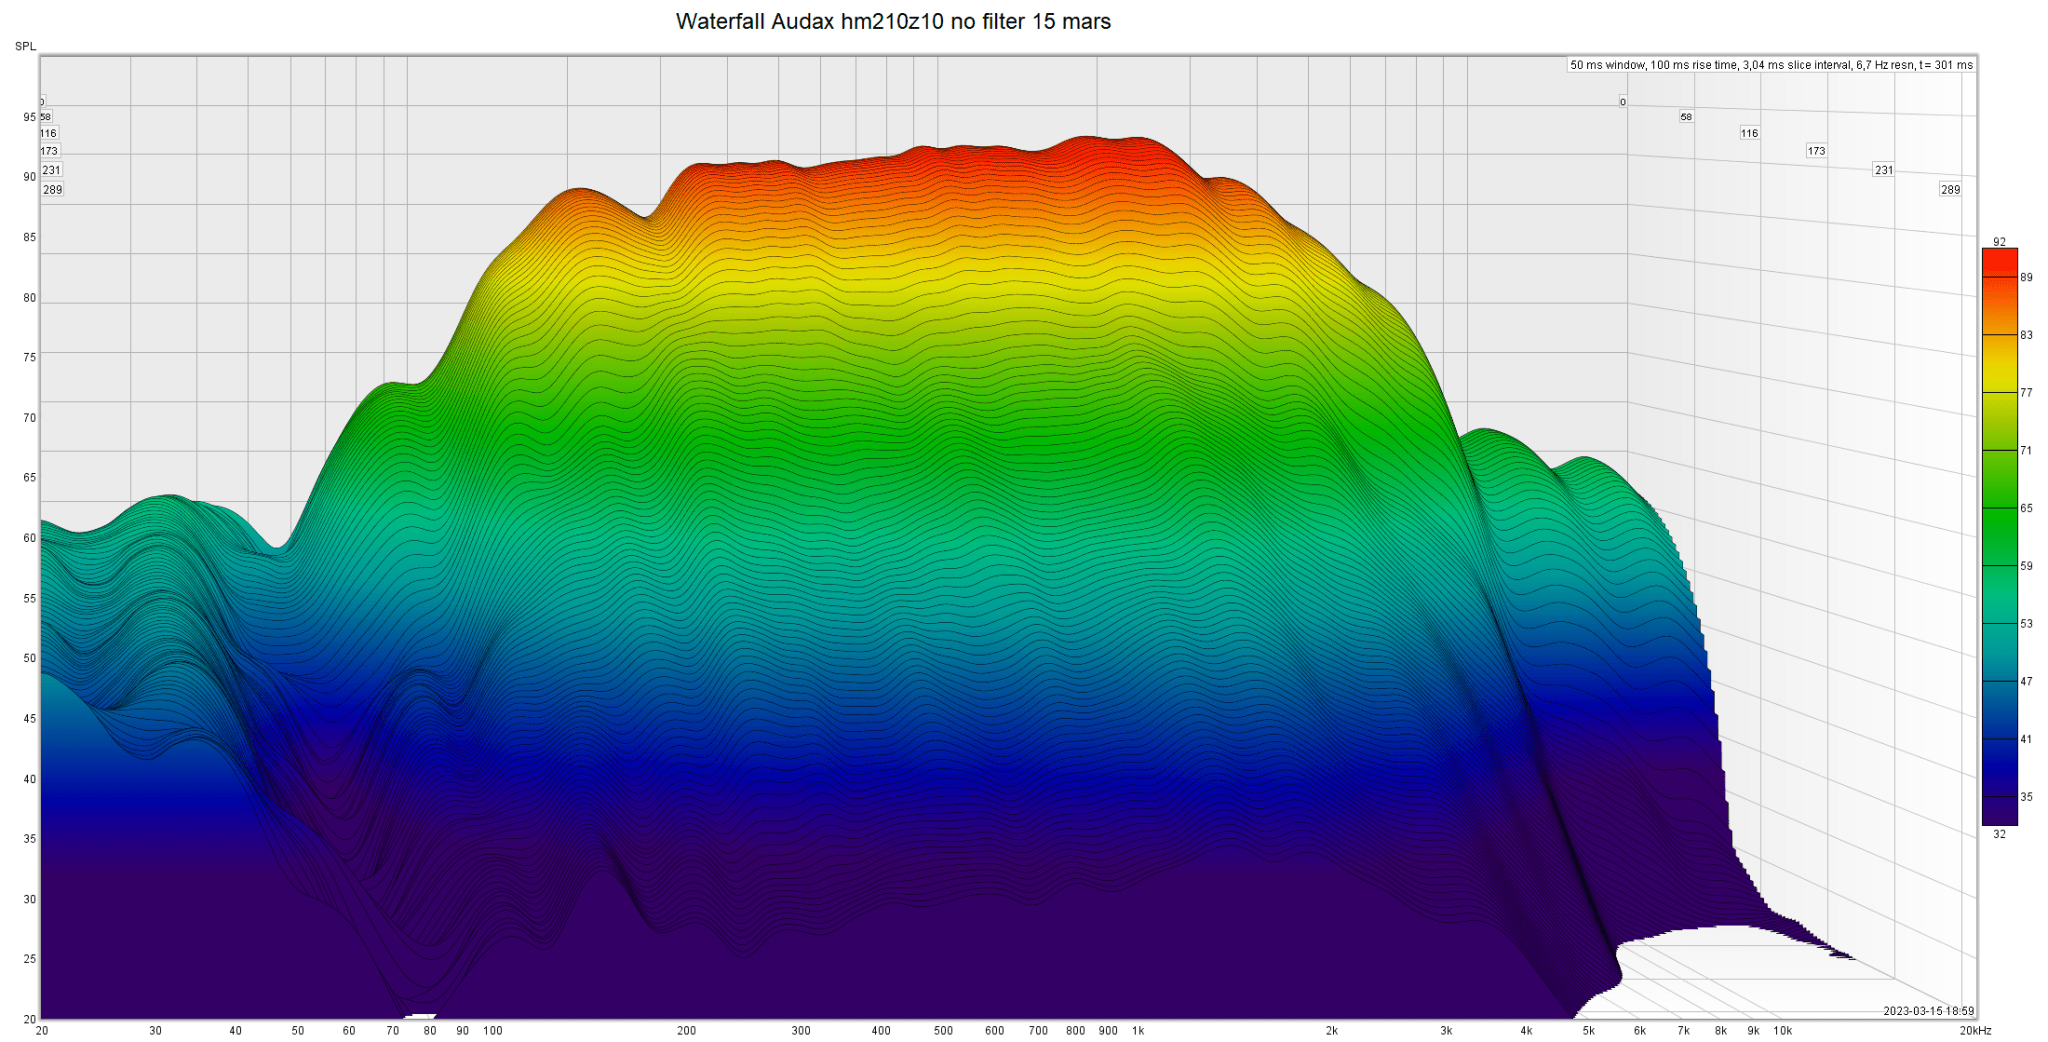Click the '20kHz' label ending the frequency axis
Viewport: 2048px width, 1042px height.
click(1975, 1031)
